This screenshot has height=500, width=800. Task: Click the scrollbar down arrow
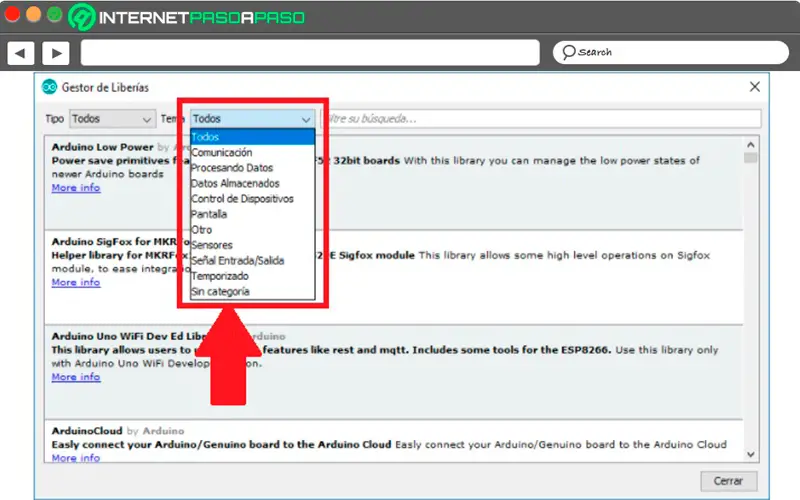point(751,454)
